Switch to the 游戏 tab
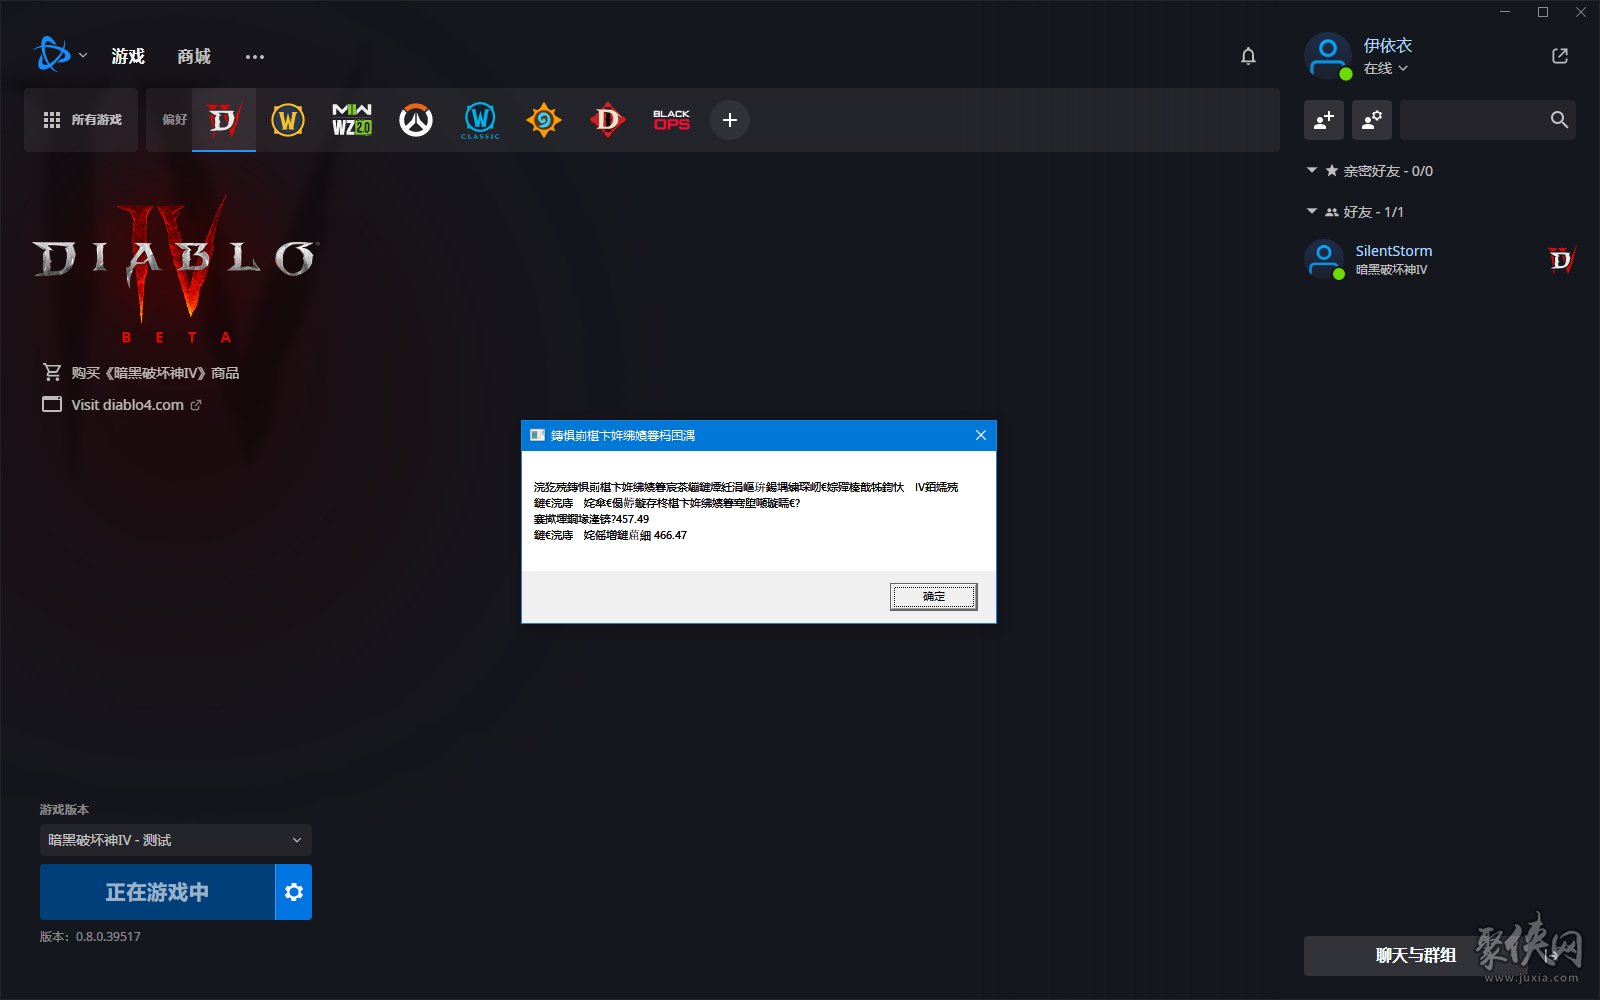The image size is (1600, 1000). click(128, 56)
